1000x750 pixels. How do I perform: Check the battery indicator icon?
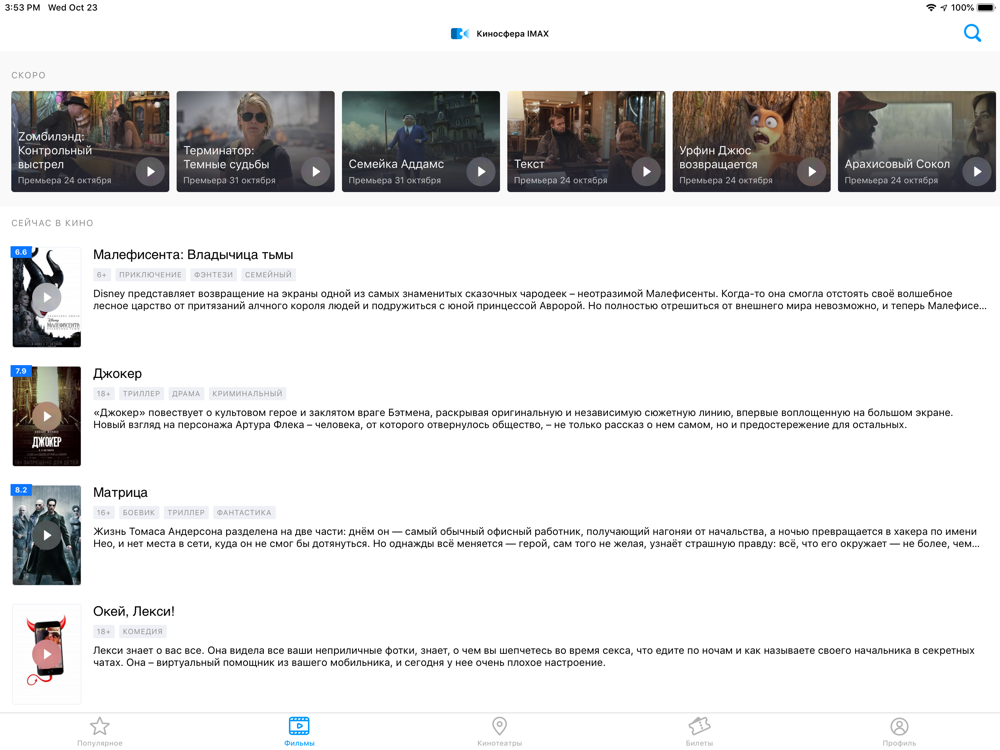pos(986,8)
